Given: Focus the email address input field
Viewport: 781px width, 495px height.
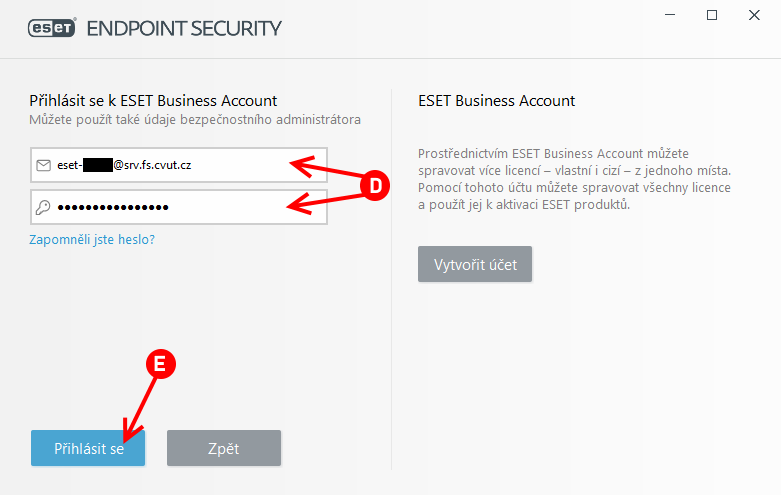Looking at the screenshot, I should tap(179, 165).
